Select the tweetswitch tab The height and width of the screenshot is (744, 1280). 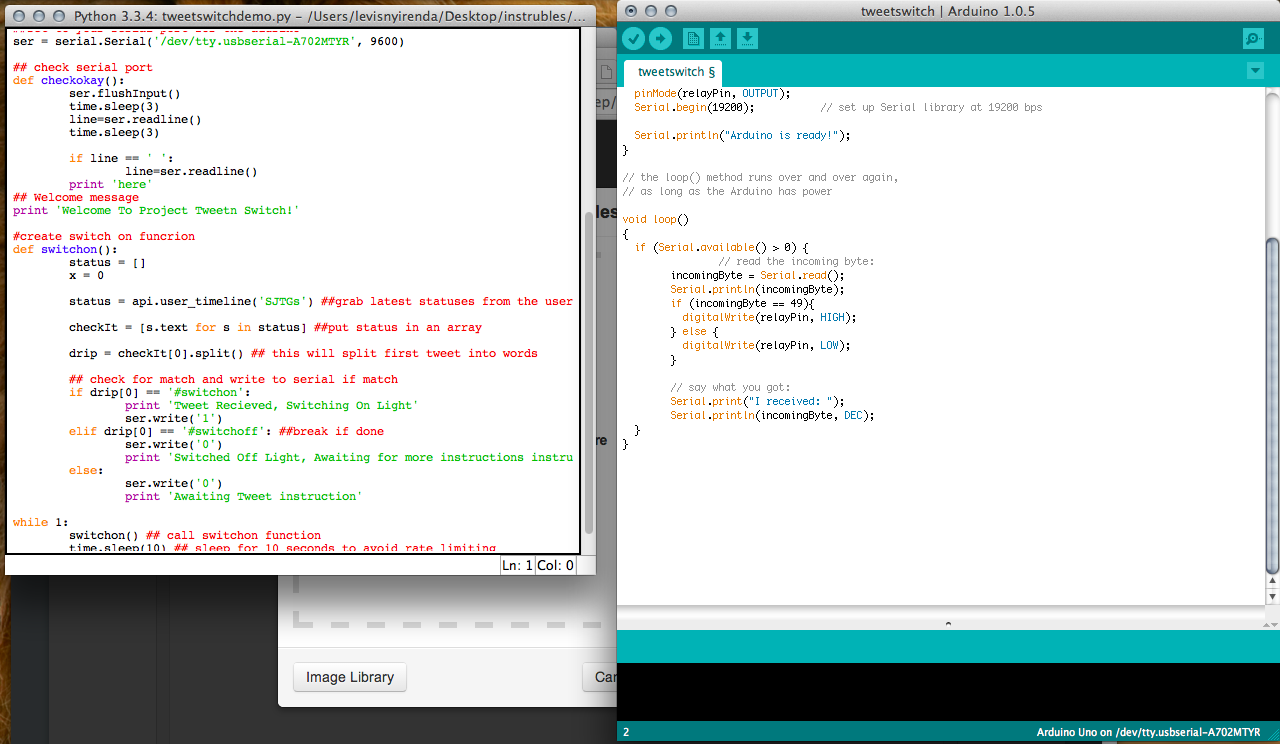point(672,72)
